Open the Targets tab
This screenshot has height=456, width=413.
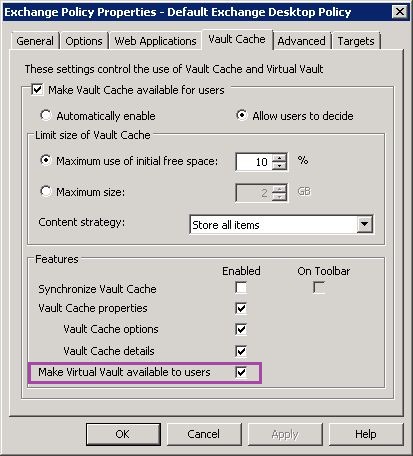(x=356, y=41)
